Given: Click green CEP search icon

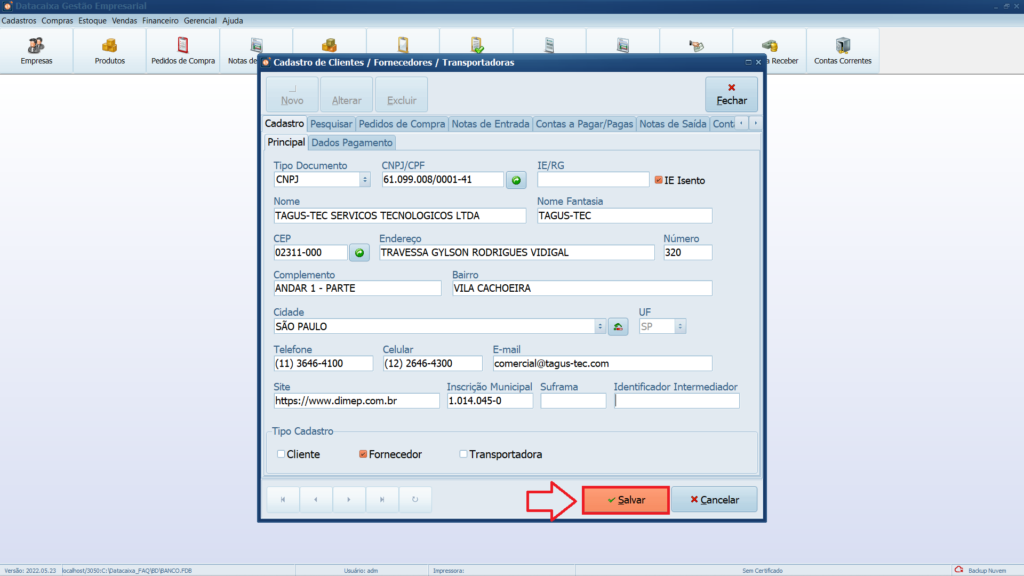Looking at the screenshot, I should point(360,253).
